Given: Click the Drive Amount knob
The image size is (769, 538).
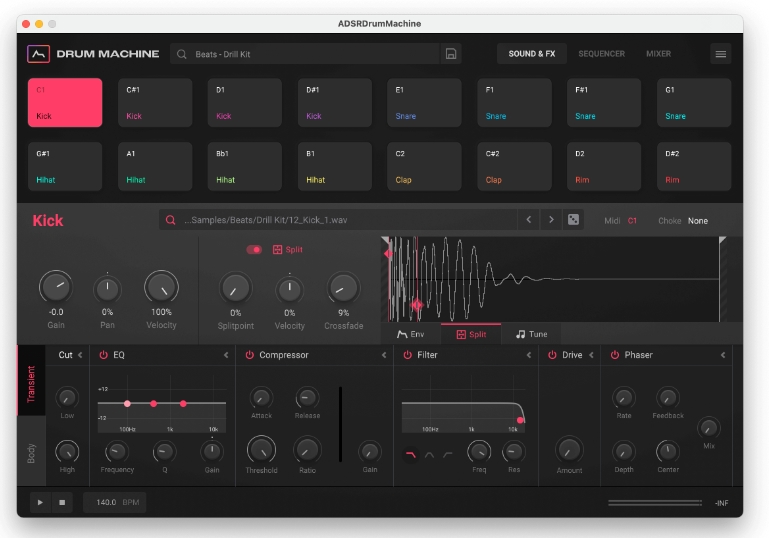Looking at the screenshot, I should pyautogui.click(x=569, y=450).
